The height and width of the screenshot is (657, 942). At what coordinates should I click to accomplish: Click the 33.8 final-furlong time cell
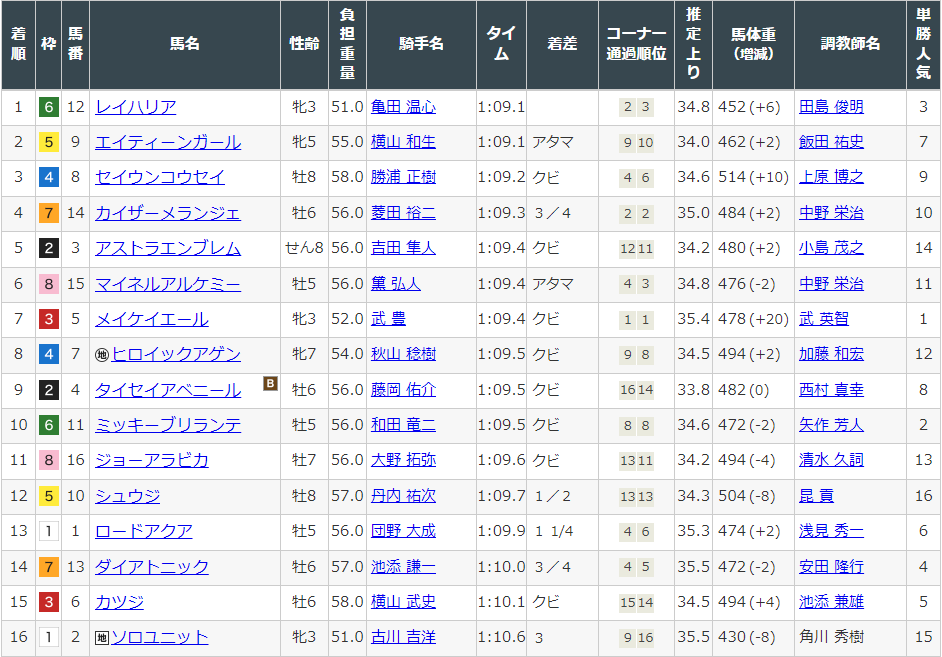[693, 390]
